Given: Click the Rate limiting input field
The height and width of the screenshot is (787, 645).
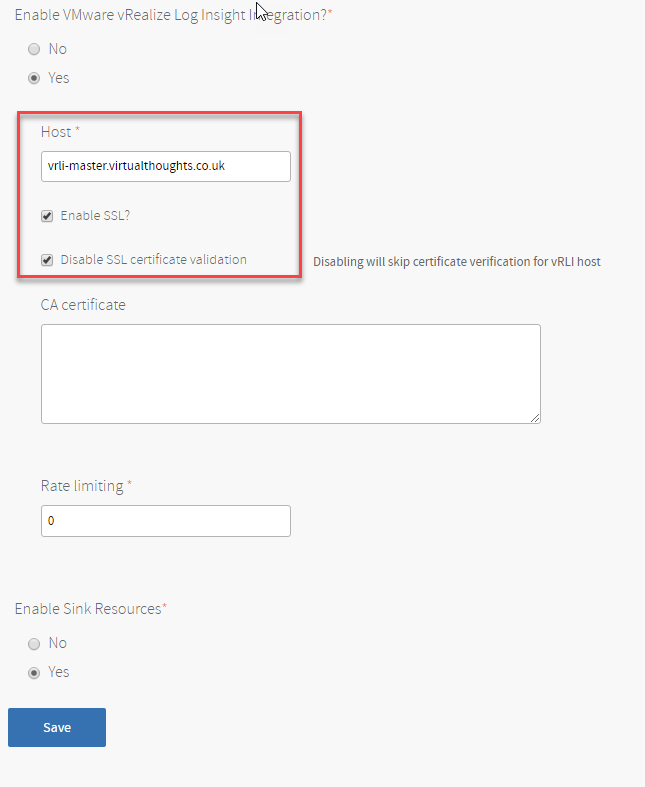Looking at the screenshot, I should tap(166, 521).
